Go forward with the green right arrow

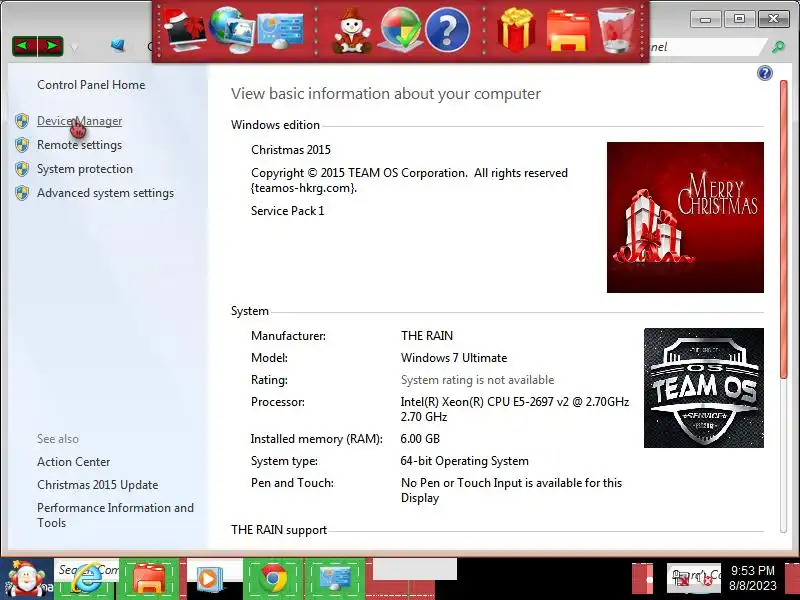pyautogui.click(x=51, y=46)
